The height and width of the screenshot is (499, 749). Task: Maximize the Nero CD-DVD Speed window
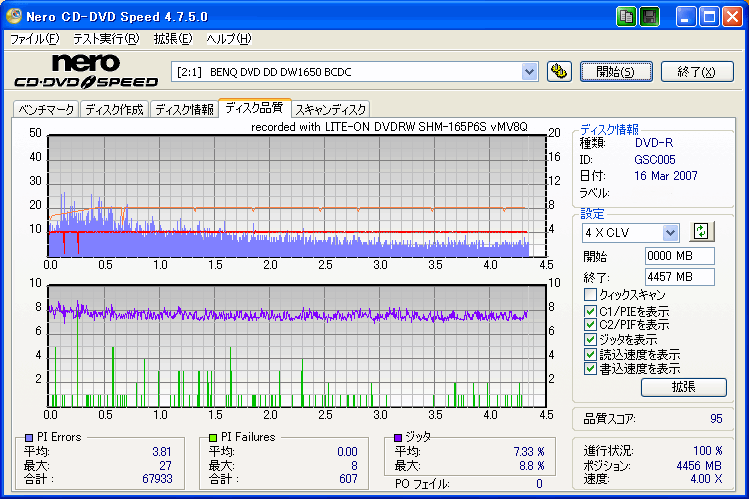coord(709,16)
